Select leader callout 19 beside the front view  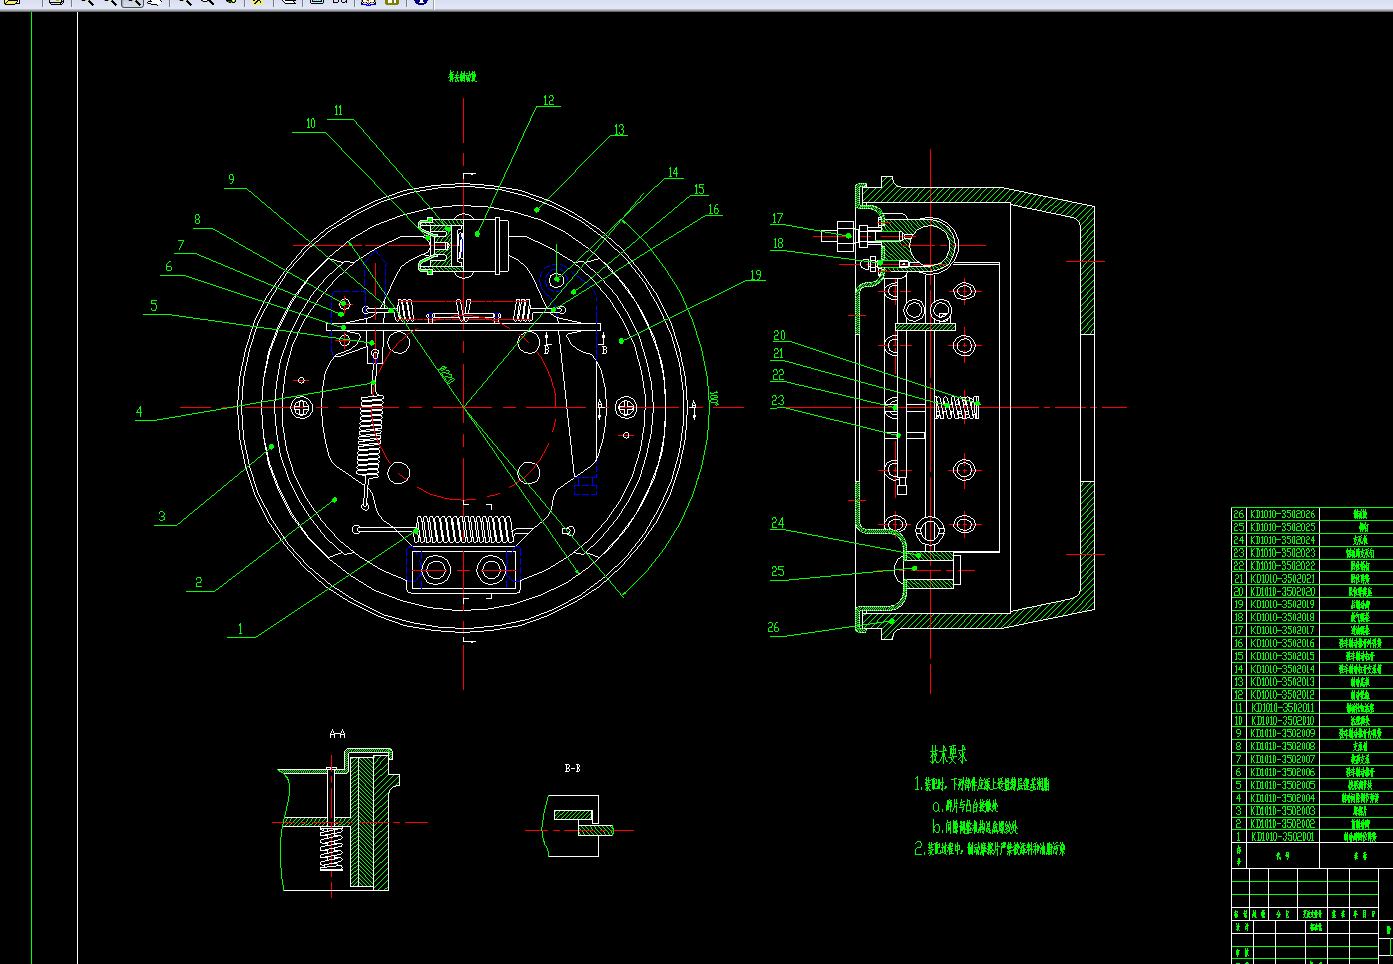[x=755, y=275]
